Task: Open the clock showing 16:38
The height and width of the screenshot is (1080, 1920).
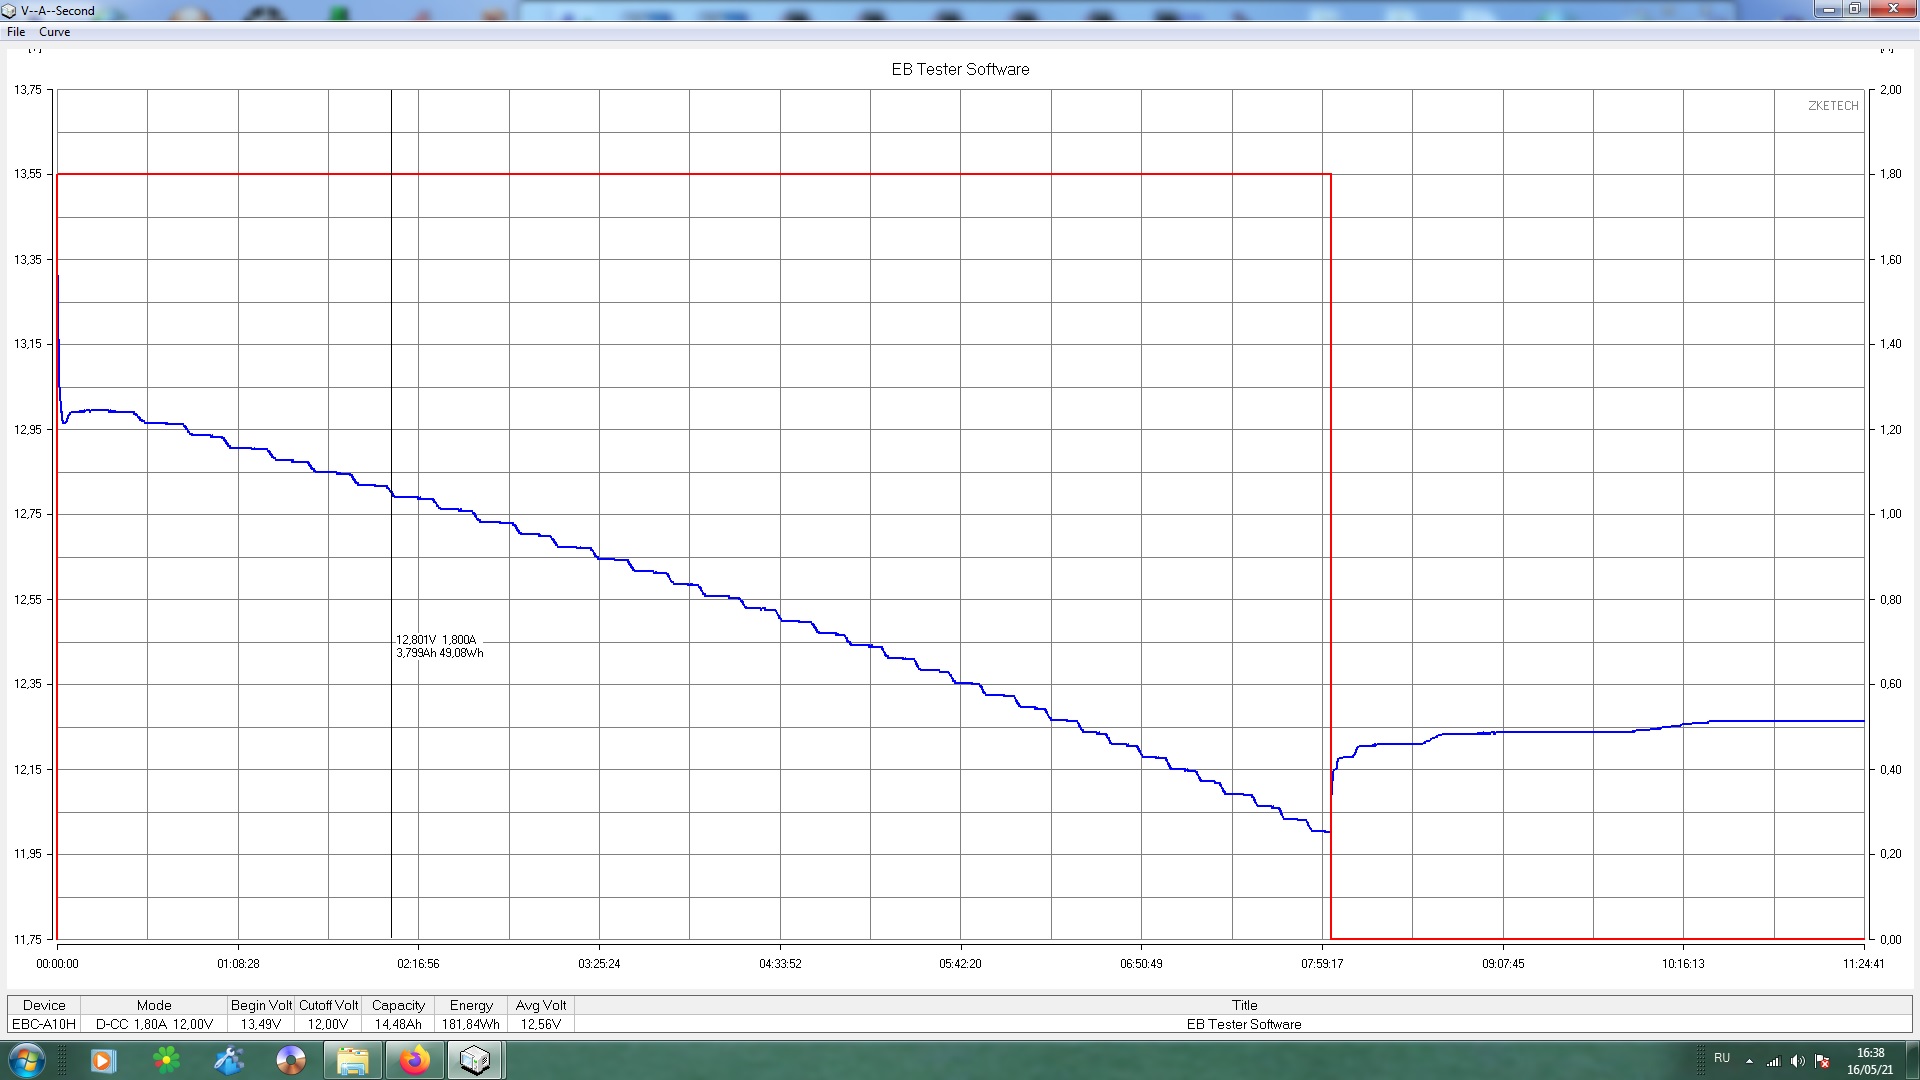Action: pyautogui.click(x=1869, y=1060)
